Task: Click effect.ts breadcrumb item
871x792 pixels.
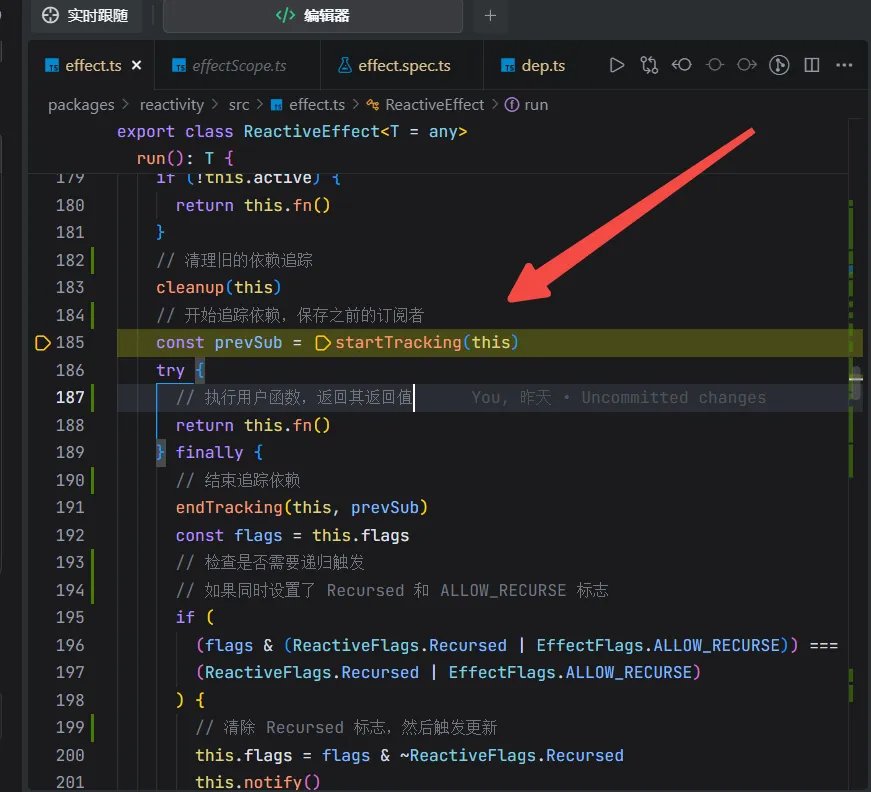Action: tap(308, 105)
